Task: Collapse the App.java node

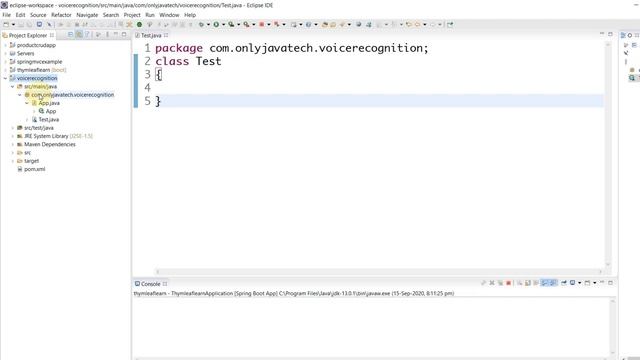Action: pos(27,103)
